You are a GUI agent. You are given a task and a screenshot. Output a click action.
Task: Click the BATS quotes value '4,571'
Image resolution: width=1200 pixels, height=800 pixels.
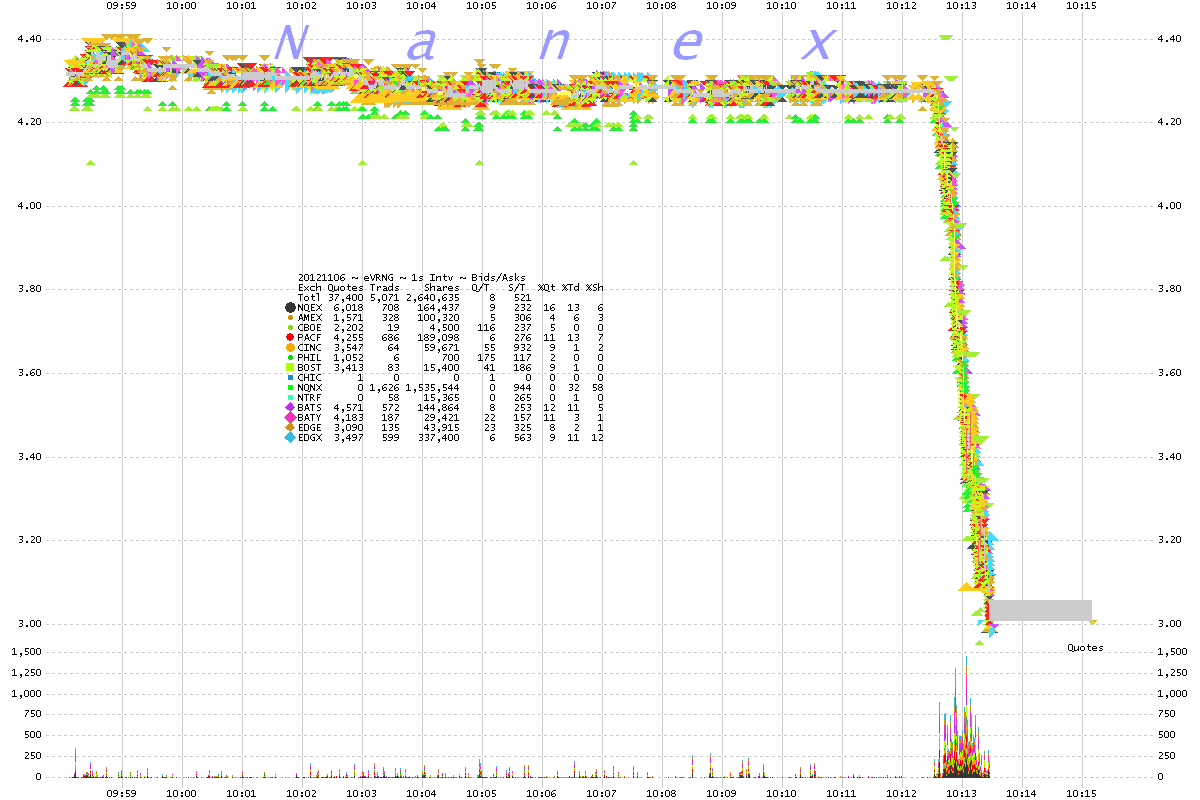[349, 407]
